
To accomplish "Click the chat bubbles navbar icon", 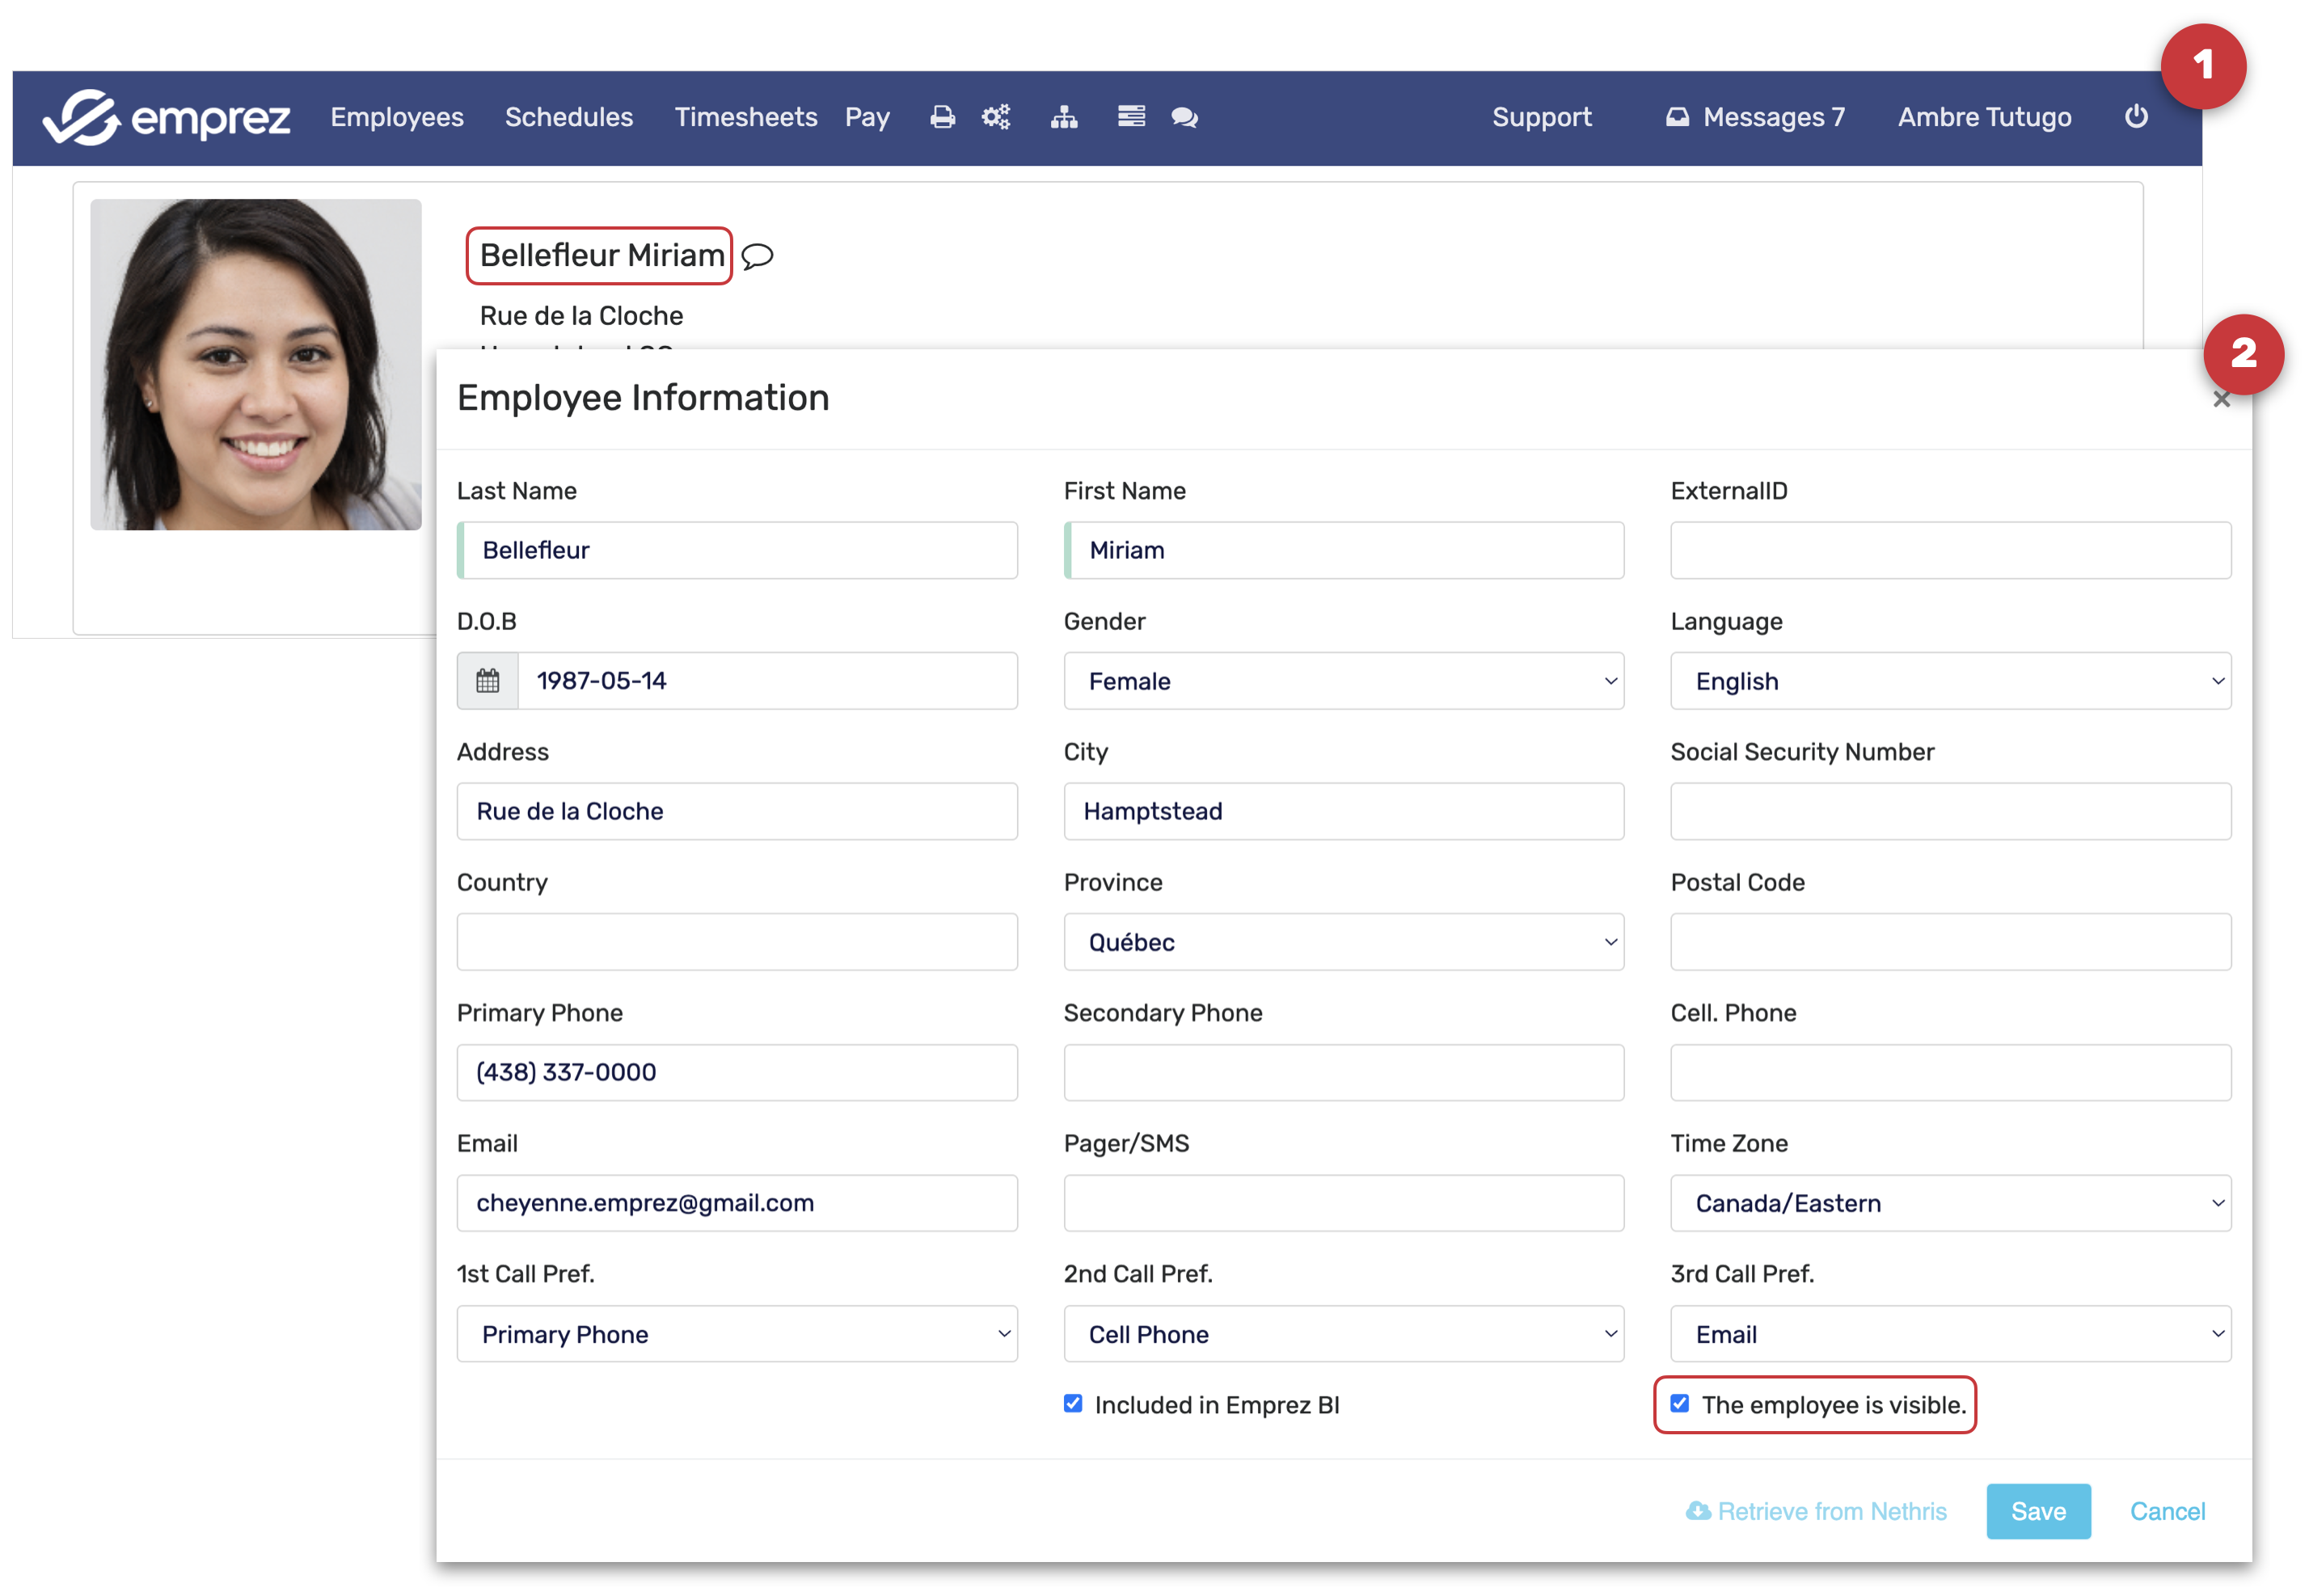I will pyautogui.click(x=1184, y=117).
